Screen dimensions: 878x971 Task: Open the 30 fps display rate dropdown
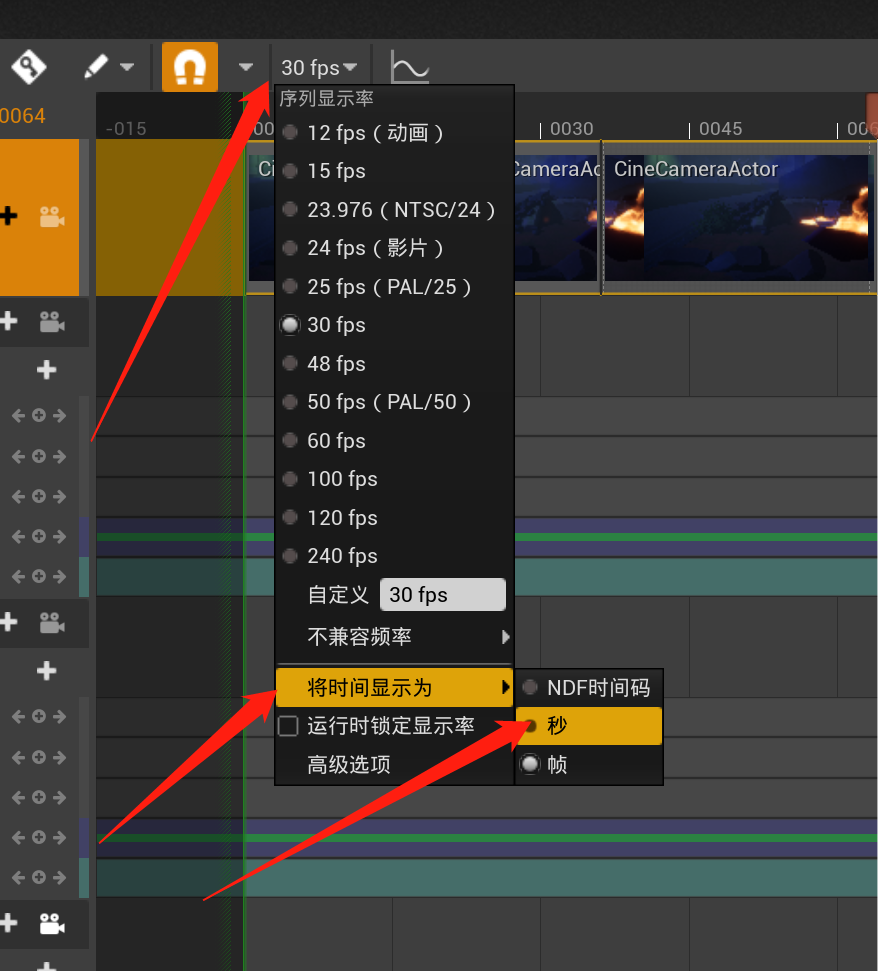[x=318, y=66]
